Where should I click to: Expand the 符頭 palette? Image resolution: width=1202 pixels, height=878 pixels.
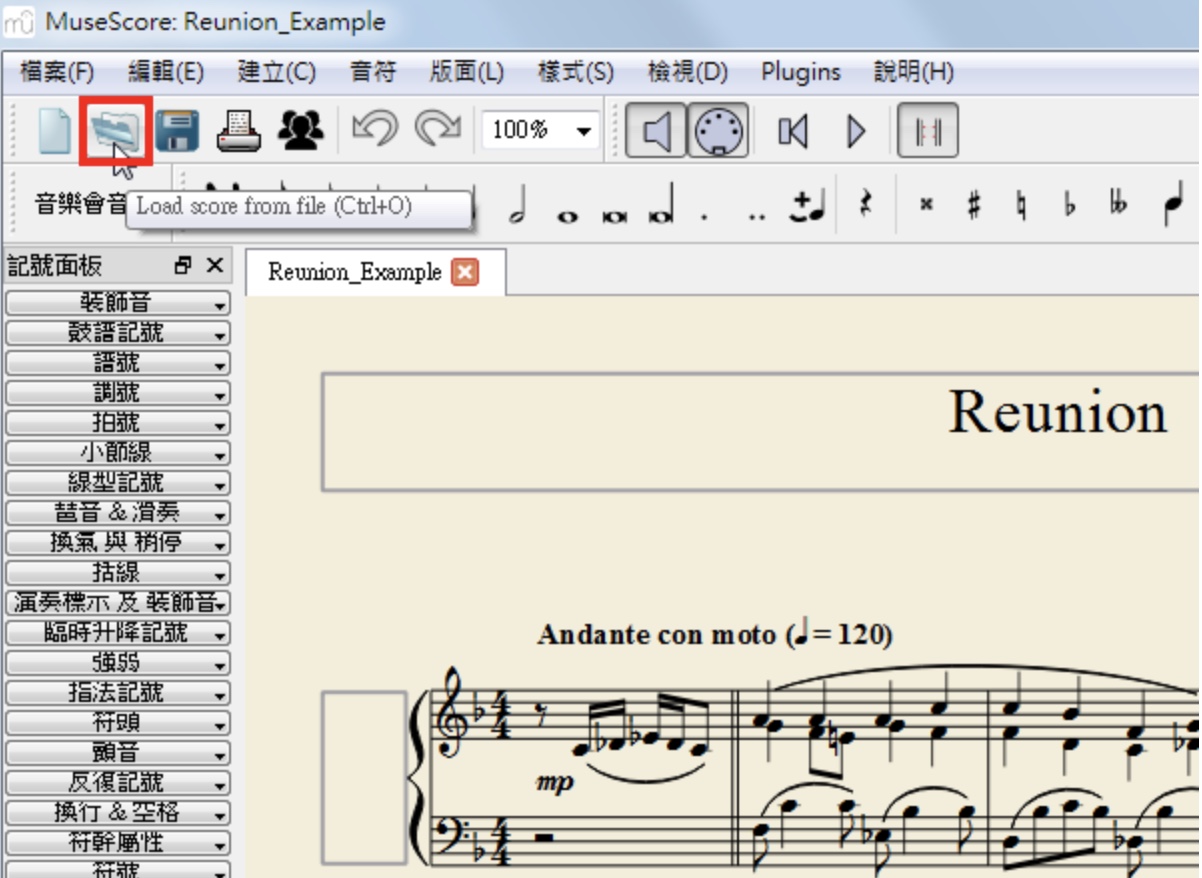[x=117, y=723]
